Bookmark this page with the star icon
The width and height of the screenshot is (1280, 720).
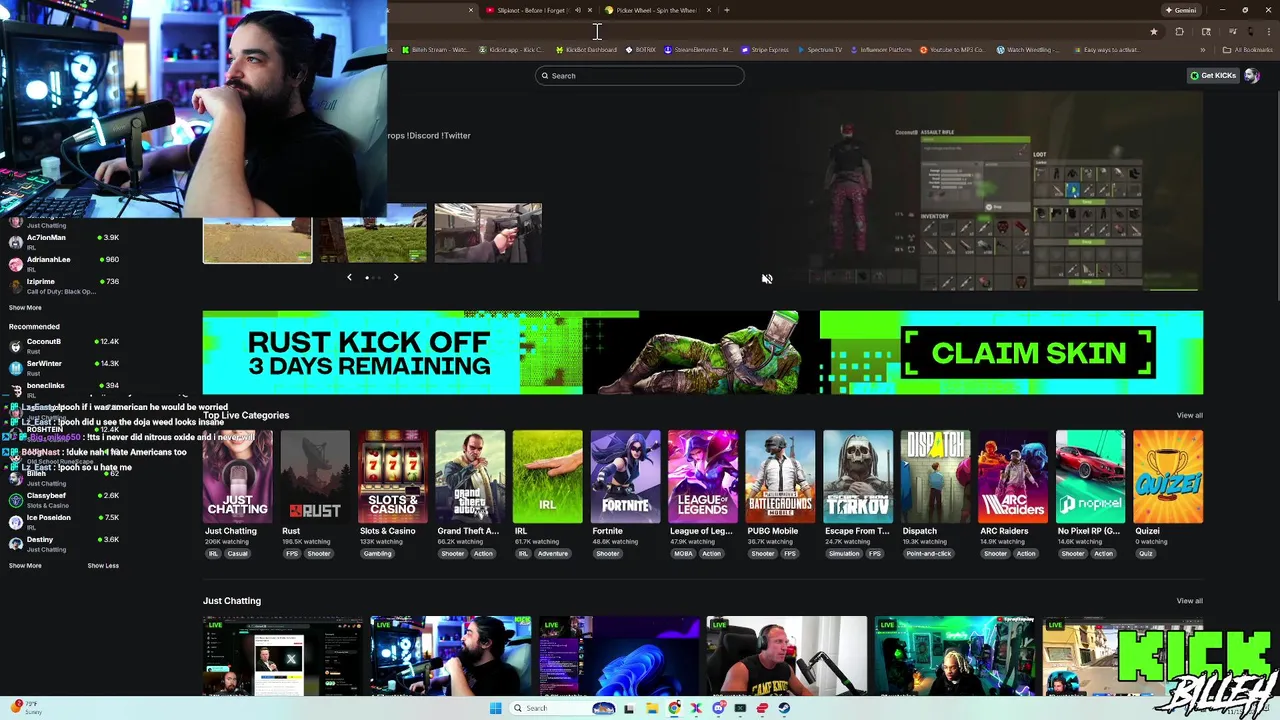coord(1153,31)
